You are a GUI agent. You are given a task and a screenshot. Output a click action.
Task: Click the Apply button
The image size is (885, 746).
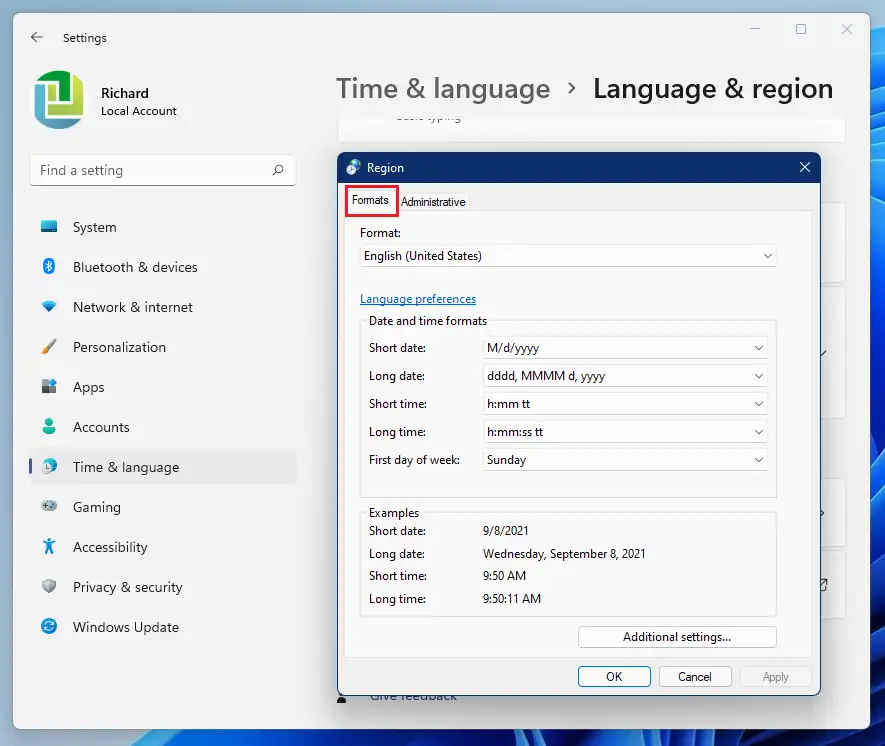click(776, 677)
